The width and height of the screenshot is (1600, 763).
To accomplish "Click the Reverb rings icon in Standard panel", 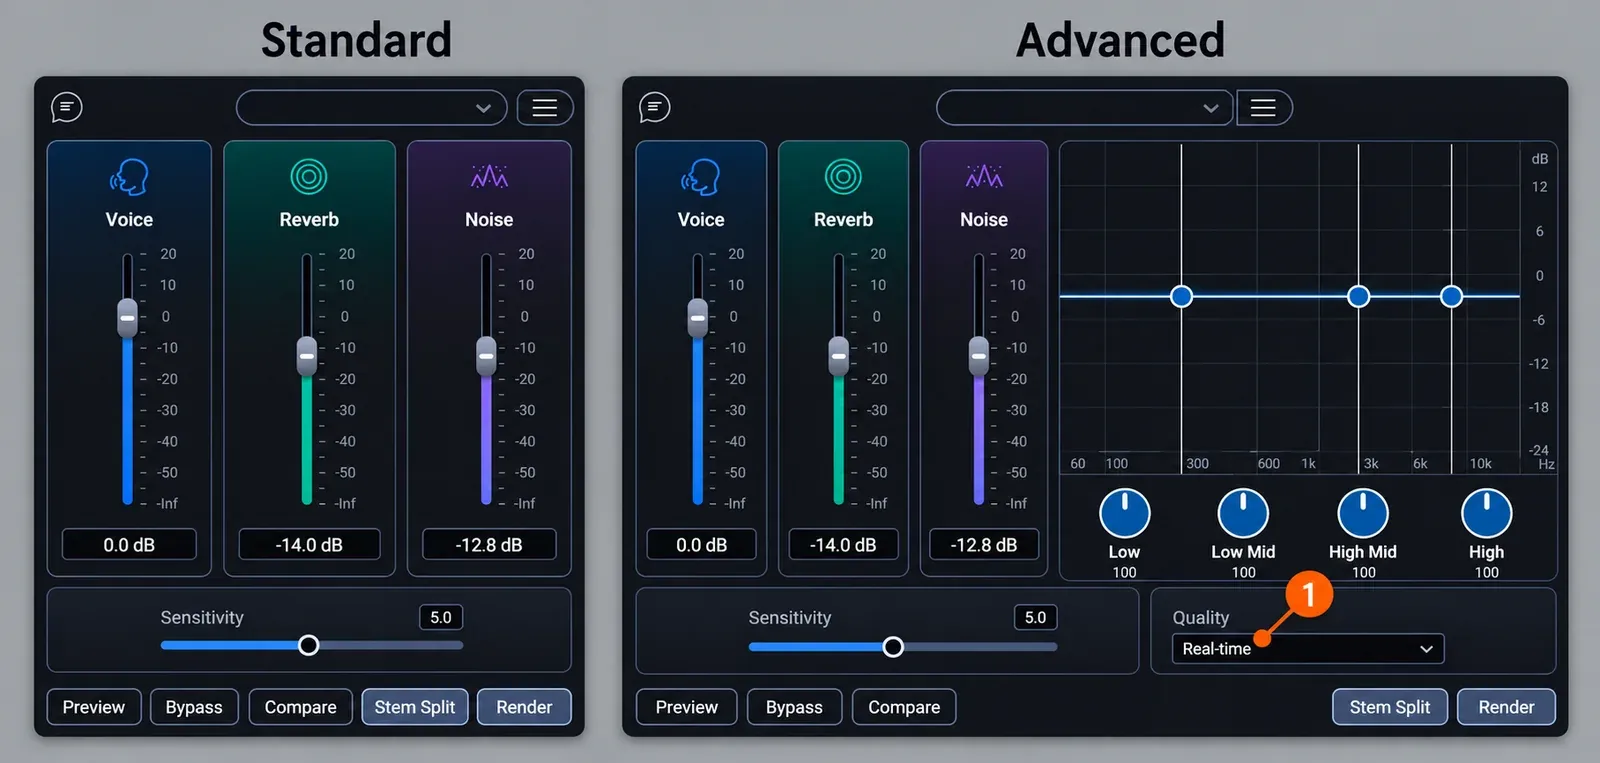I will coord(309,177).
